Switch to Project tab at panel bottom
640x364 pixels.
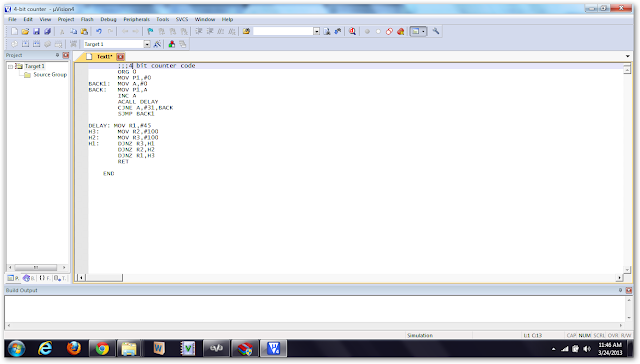tap(13, 278)
